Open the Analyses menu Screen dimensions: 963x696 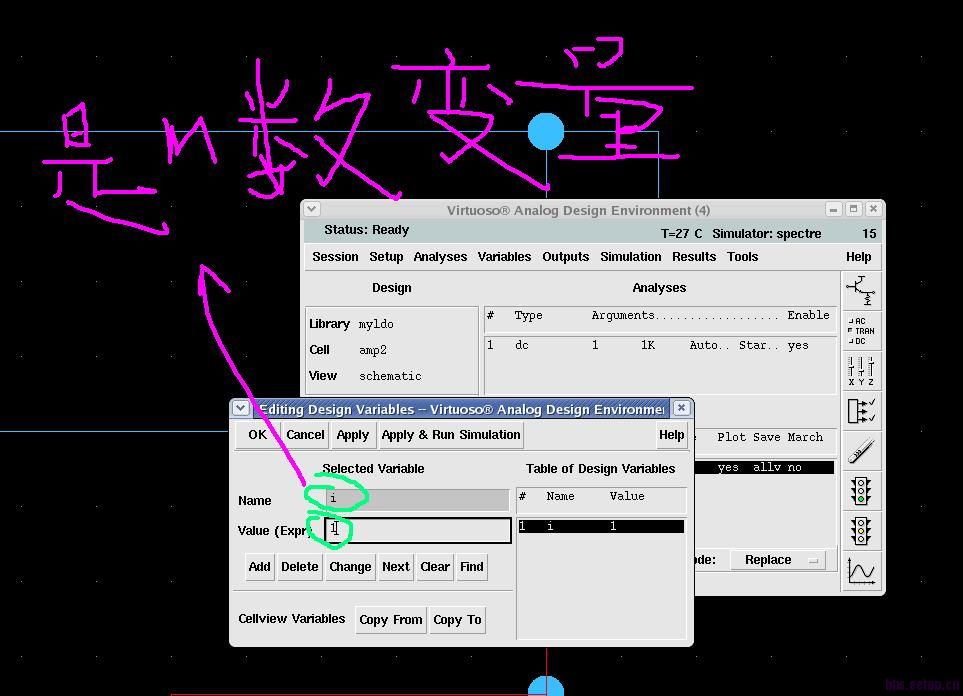coord(440,257)
